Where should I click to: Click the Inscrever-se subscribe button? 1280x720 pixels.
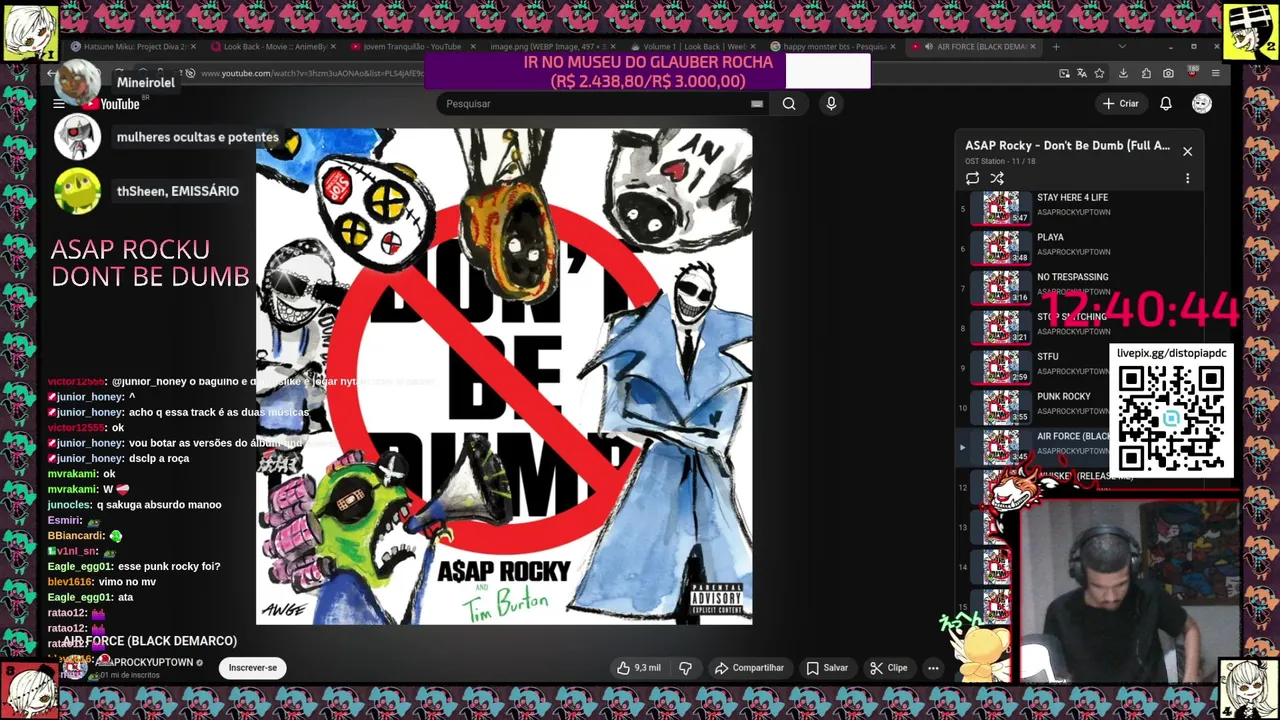coord(253,668)
